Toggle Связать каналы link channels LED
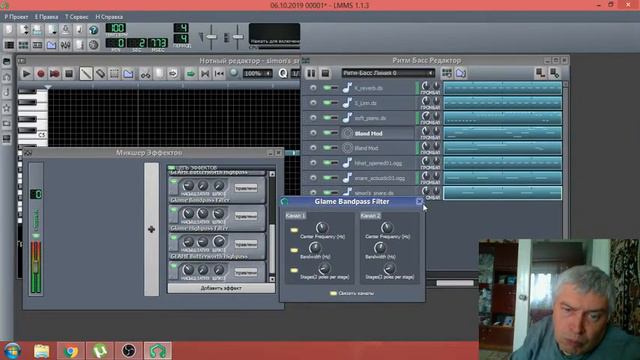This screenshot has width=640, height=360. (333, 293)
